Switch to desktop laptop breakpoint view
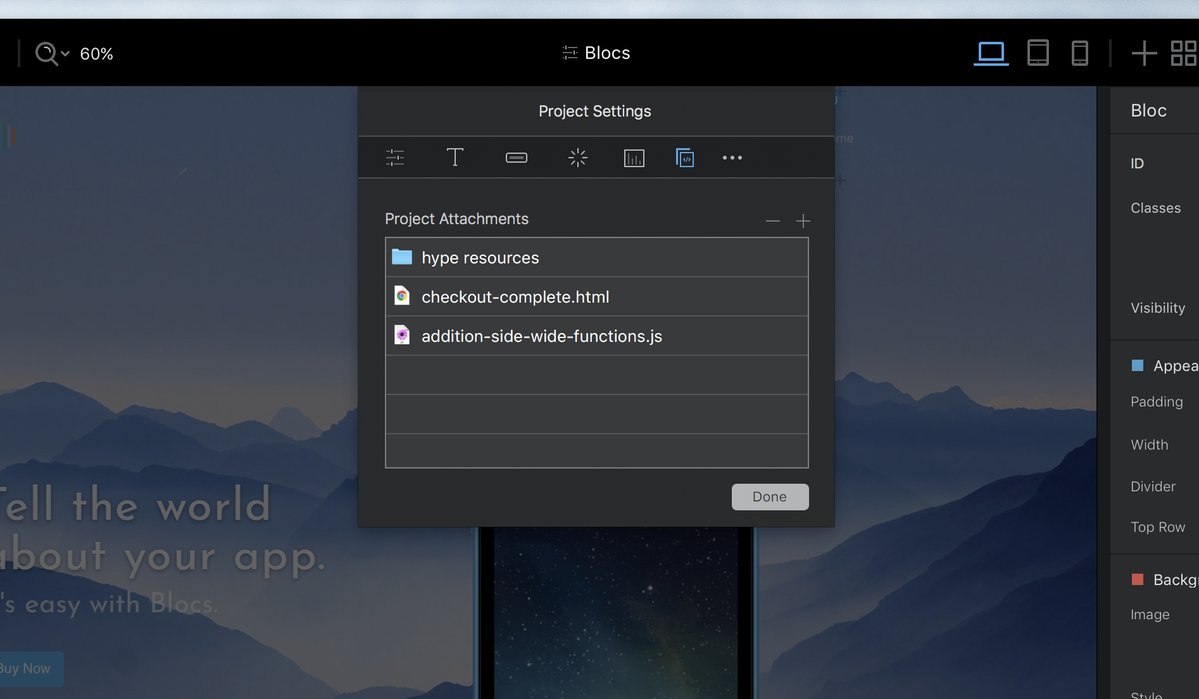 pos(991,53)
